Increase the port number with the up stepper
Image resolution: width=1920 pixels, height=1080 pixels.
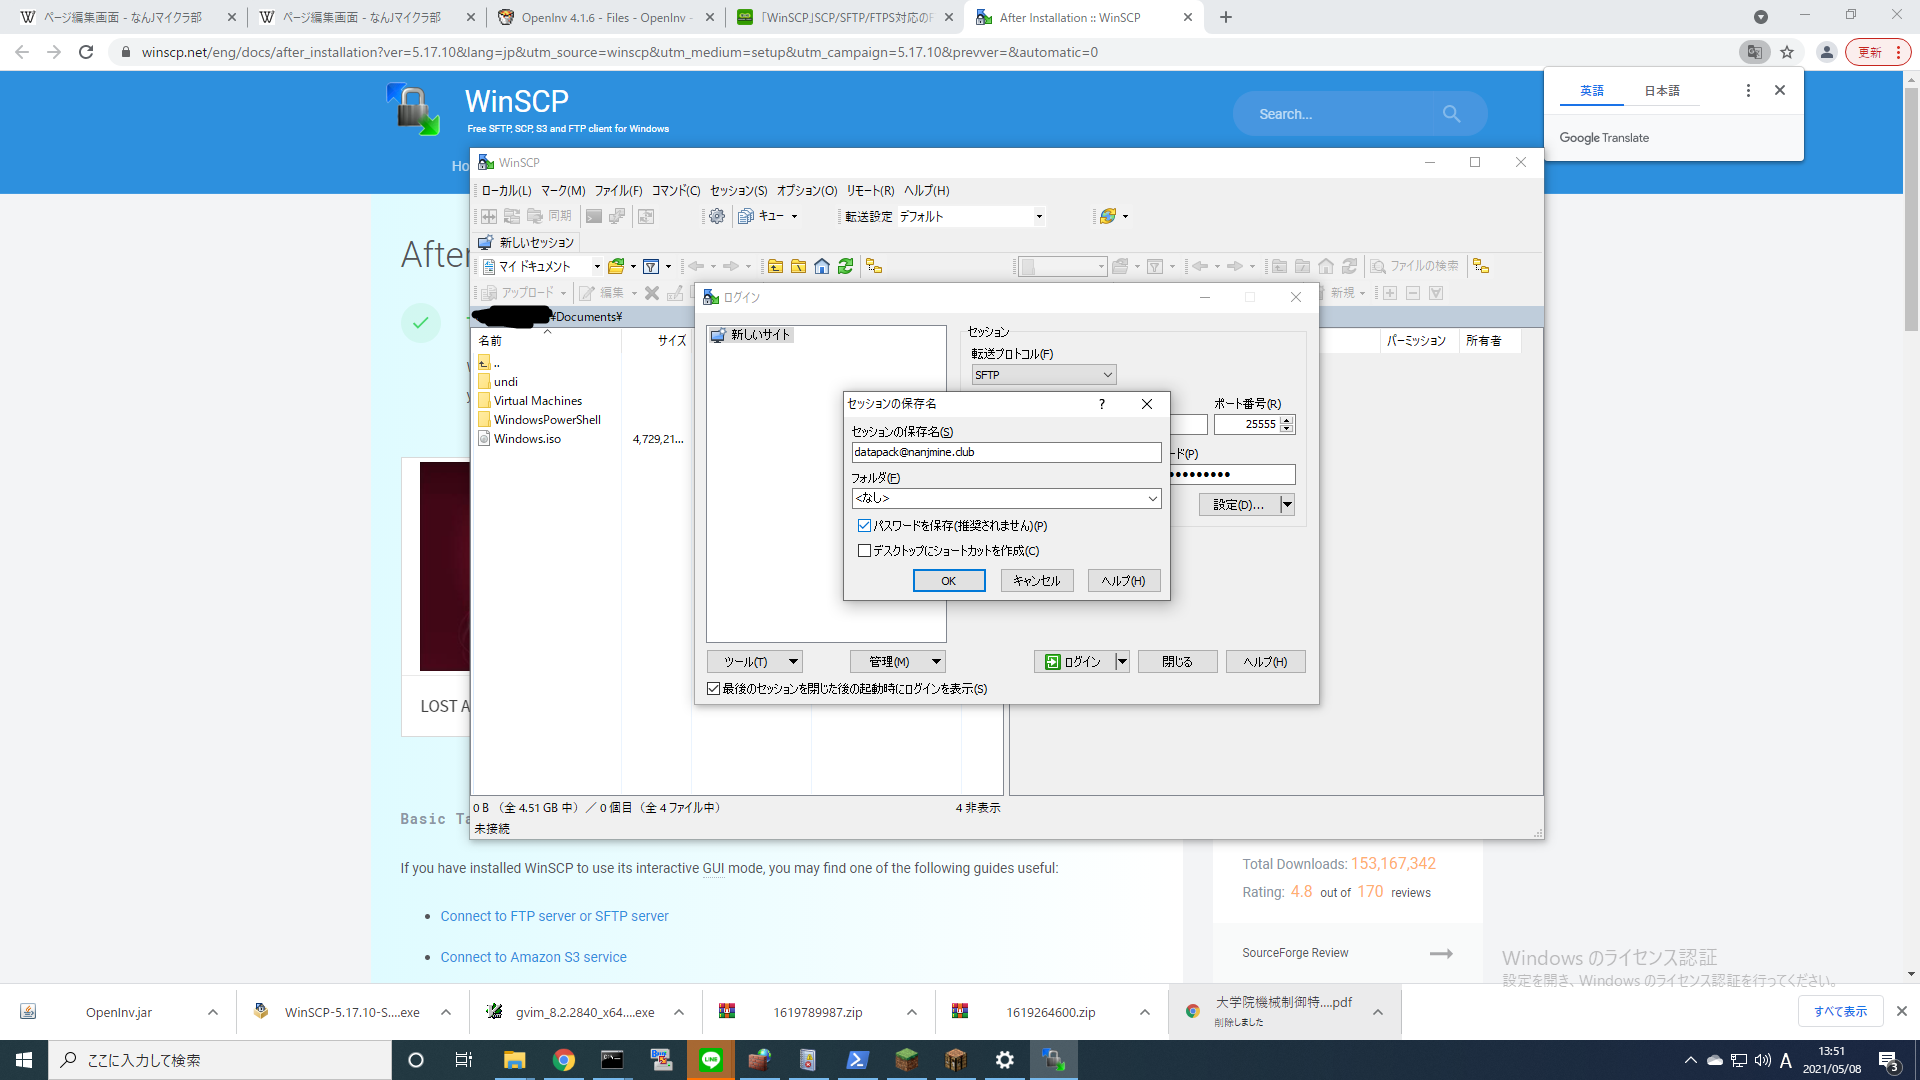click(x=1288, y=420)
